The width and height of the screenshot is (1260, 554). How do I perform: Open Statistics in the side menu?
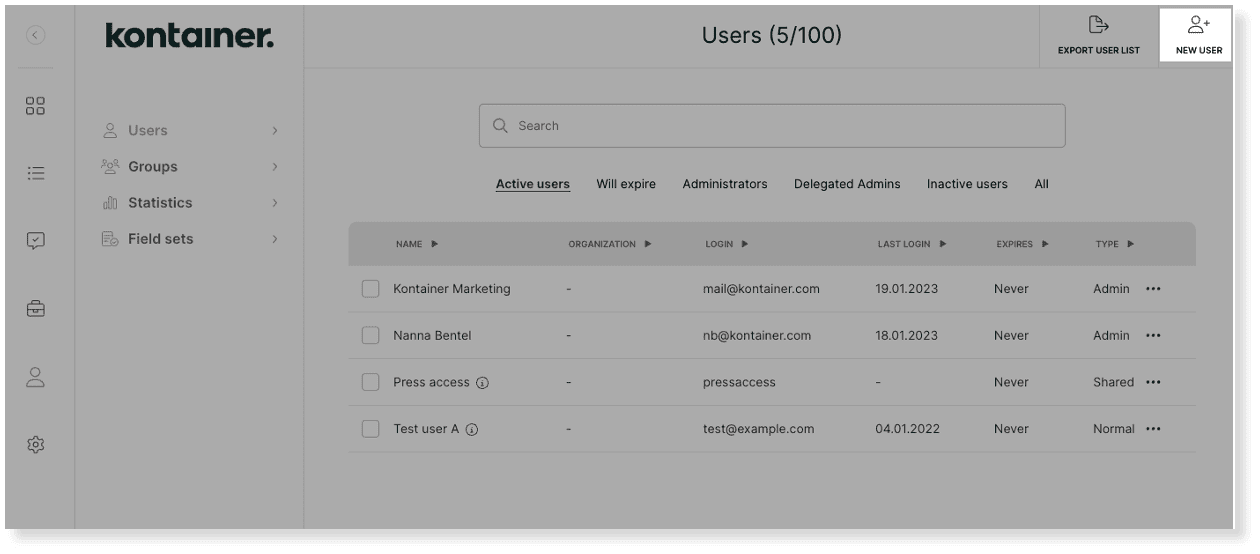point(160,203)
